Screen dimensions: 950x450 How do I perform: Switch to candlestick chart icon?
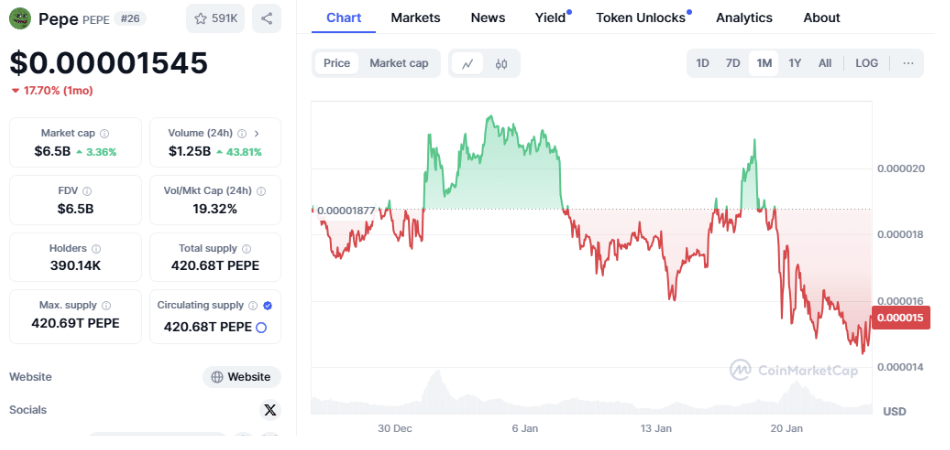pyautogui.click(x=502, y=63)
